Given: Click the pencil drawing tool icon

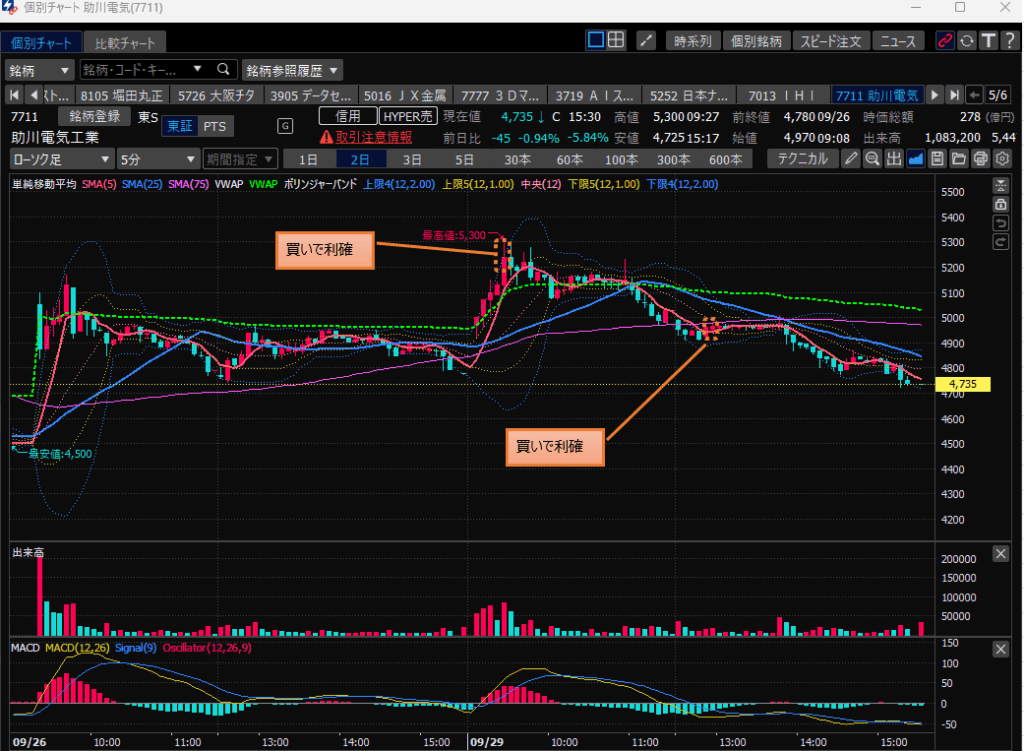Looking at the screenshot, I should (850, 159).
